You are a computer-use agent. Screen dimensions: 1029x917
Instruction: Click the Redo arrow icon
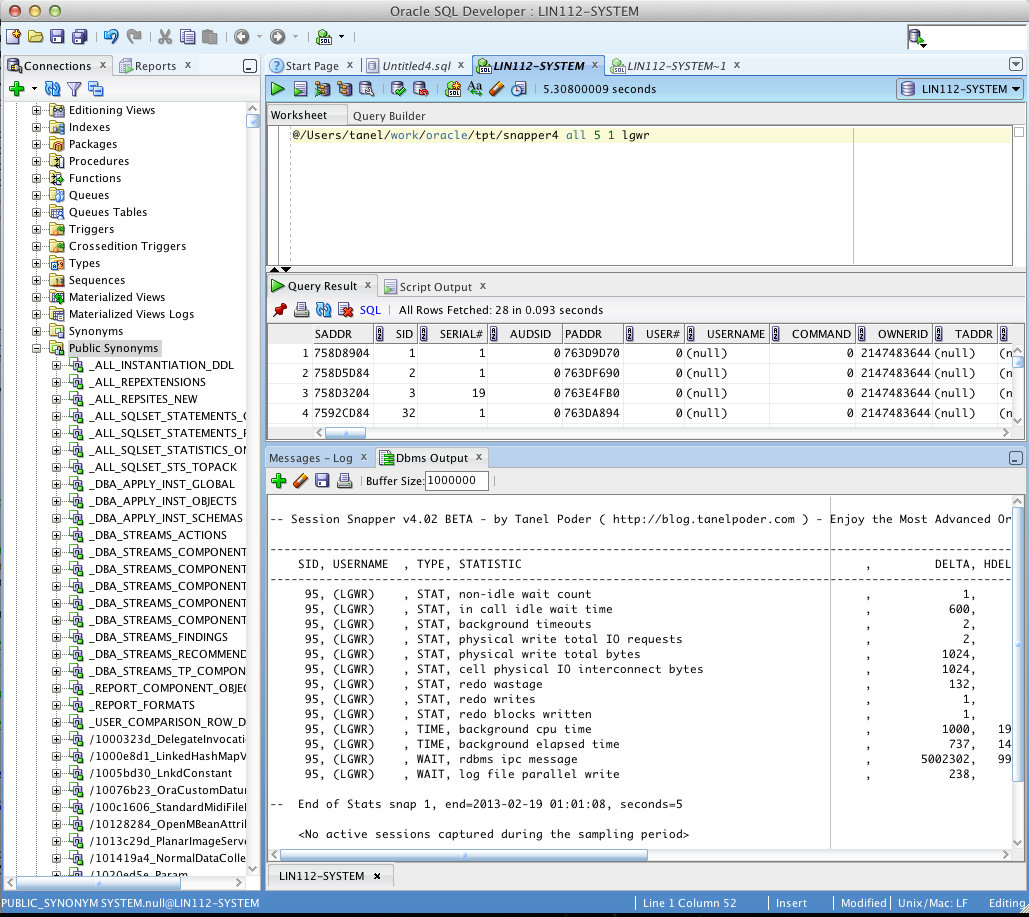click(134, 37)
